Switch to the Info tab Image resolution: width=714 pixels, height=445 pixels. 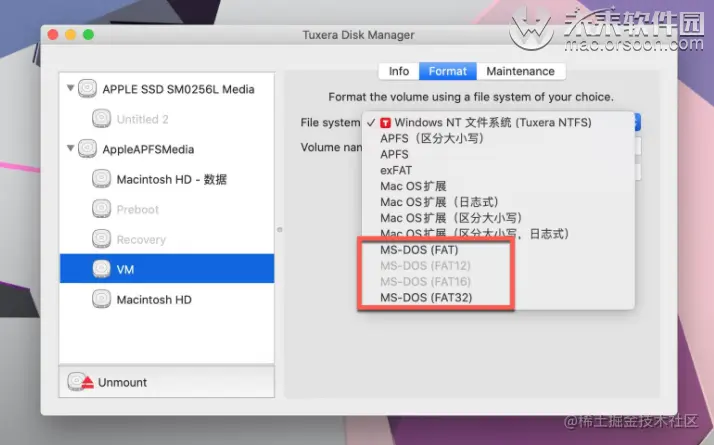[x=398, y=71]
